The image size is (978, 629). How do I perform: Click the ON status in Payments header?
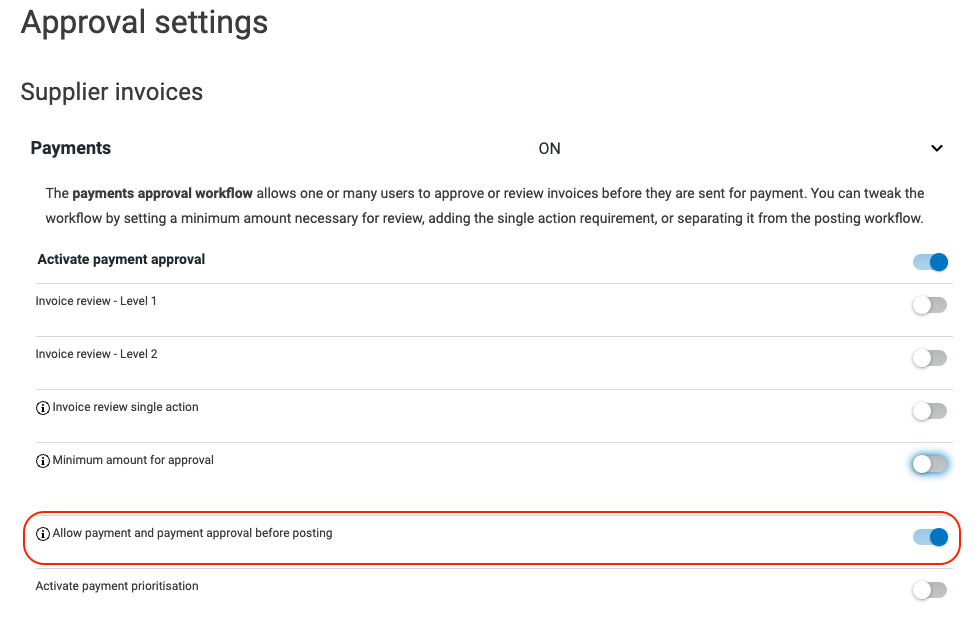tap(550, 149)
